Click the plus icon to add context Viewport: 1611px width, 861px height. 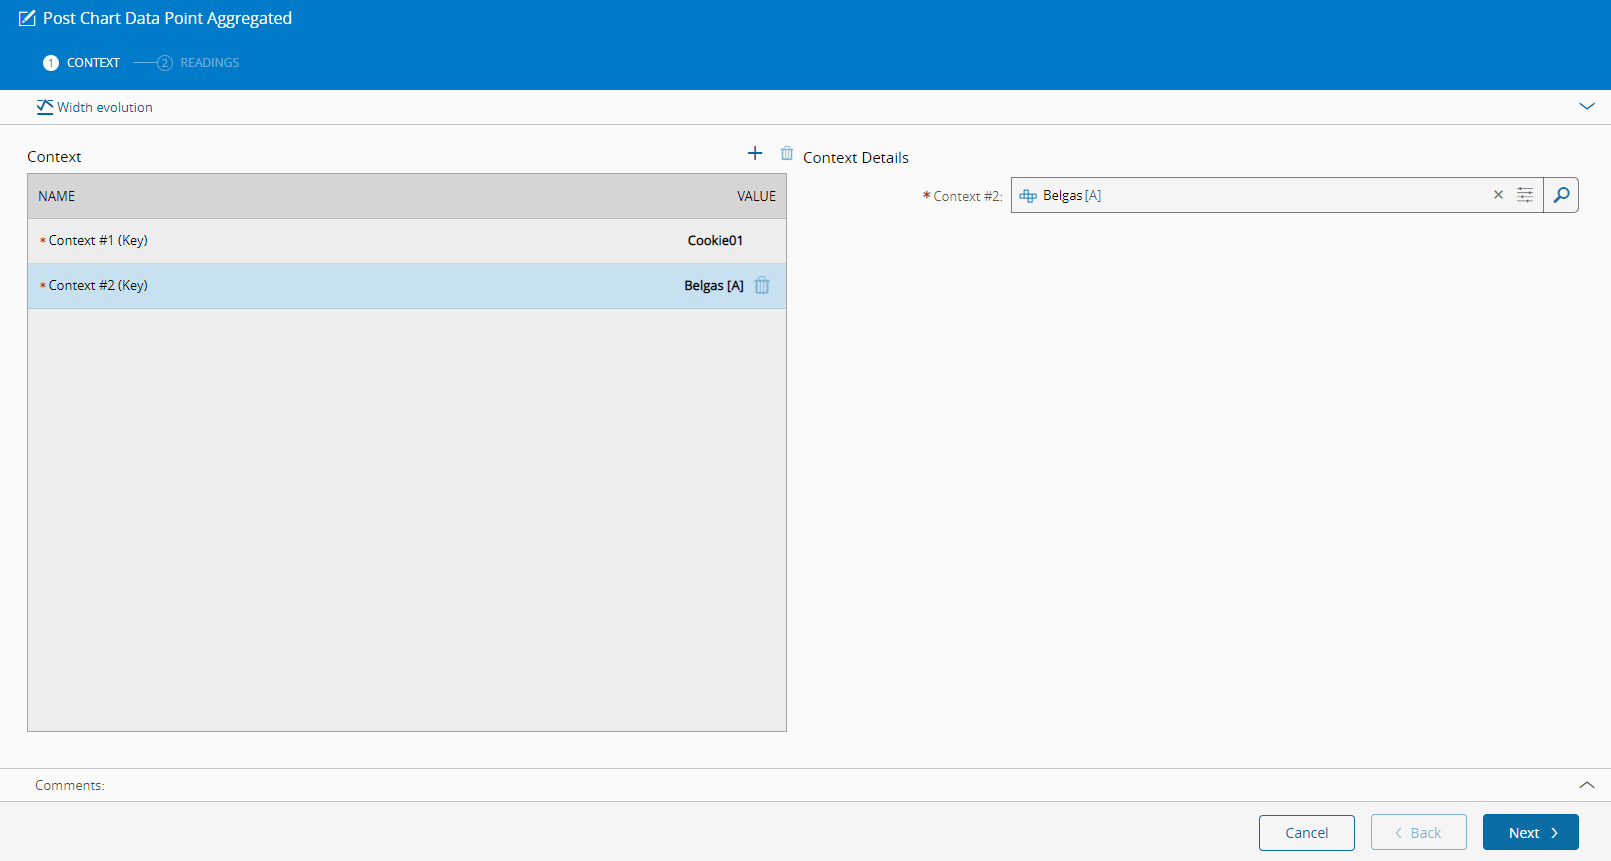755,153
